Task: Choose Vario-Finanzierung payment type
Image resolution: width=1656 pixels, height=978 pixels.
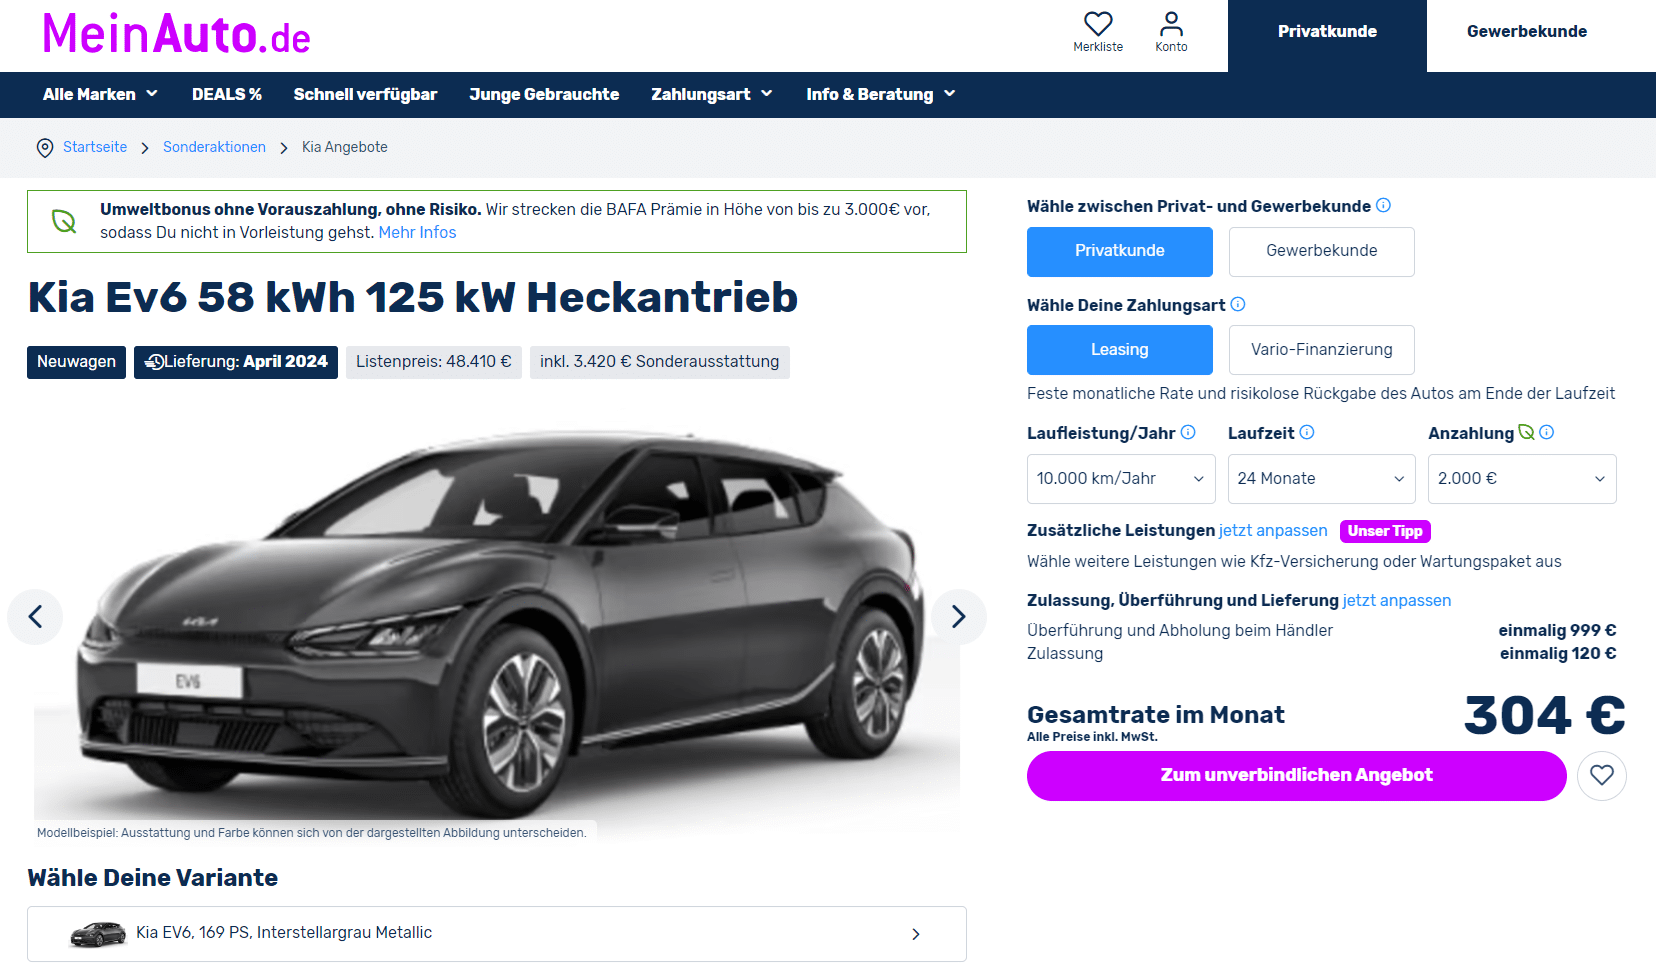Action: pyautogui.click(x=1321, y=350)
